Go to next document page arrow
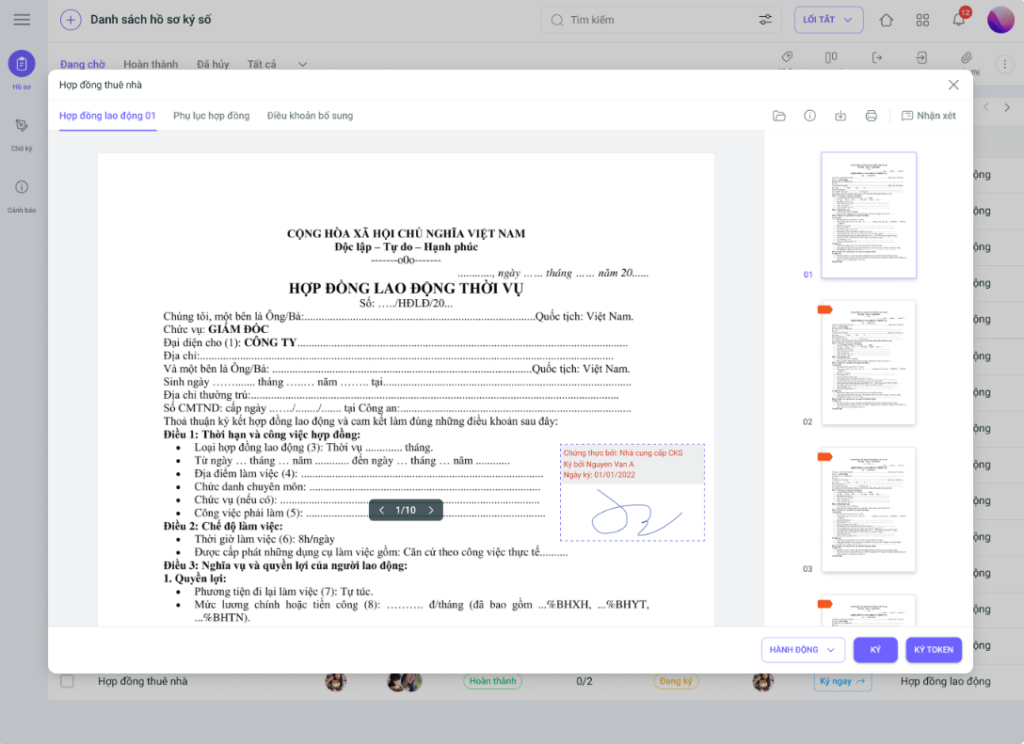The height and width of the screenshot is (744, 1024). point(431,510)
